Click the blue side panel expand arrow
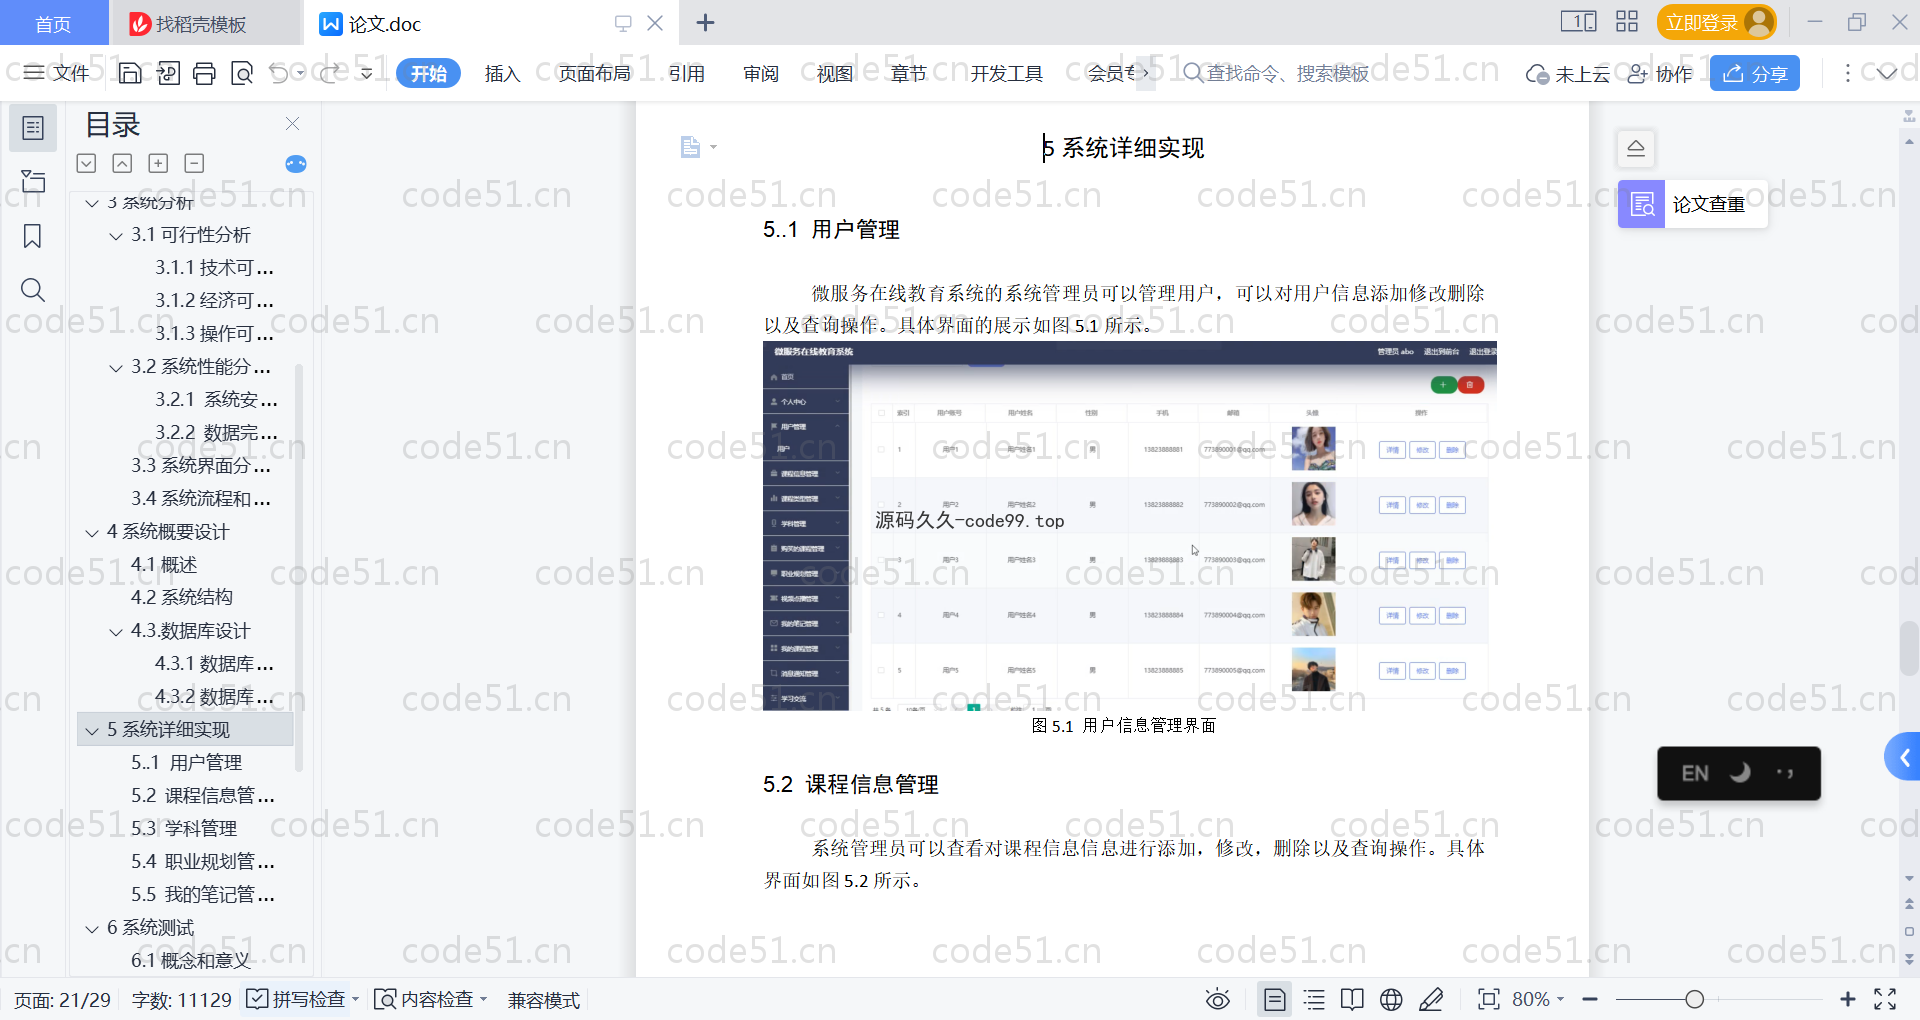The image size is (1920, 1020). click(x=1903, y=757)
